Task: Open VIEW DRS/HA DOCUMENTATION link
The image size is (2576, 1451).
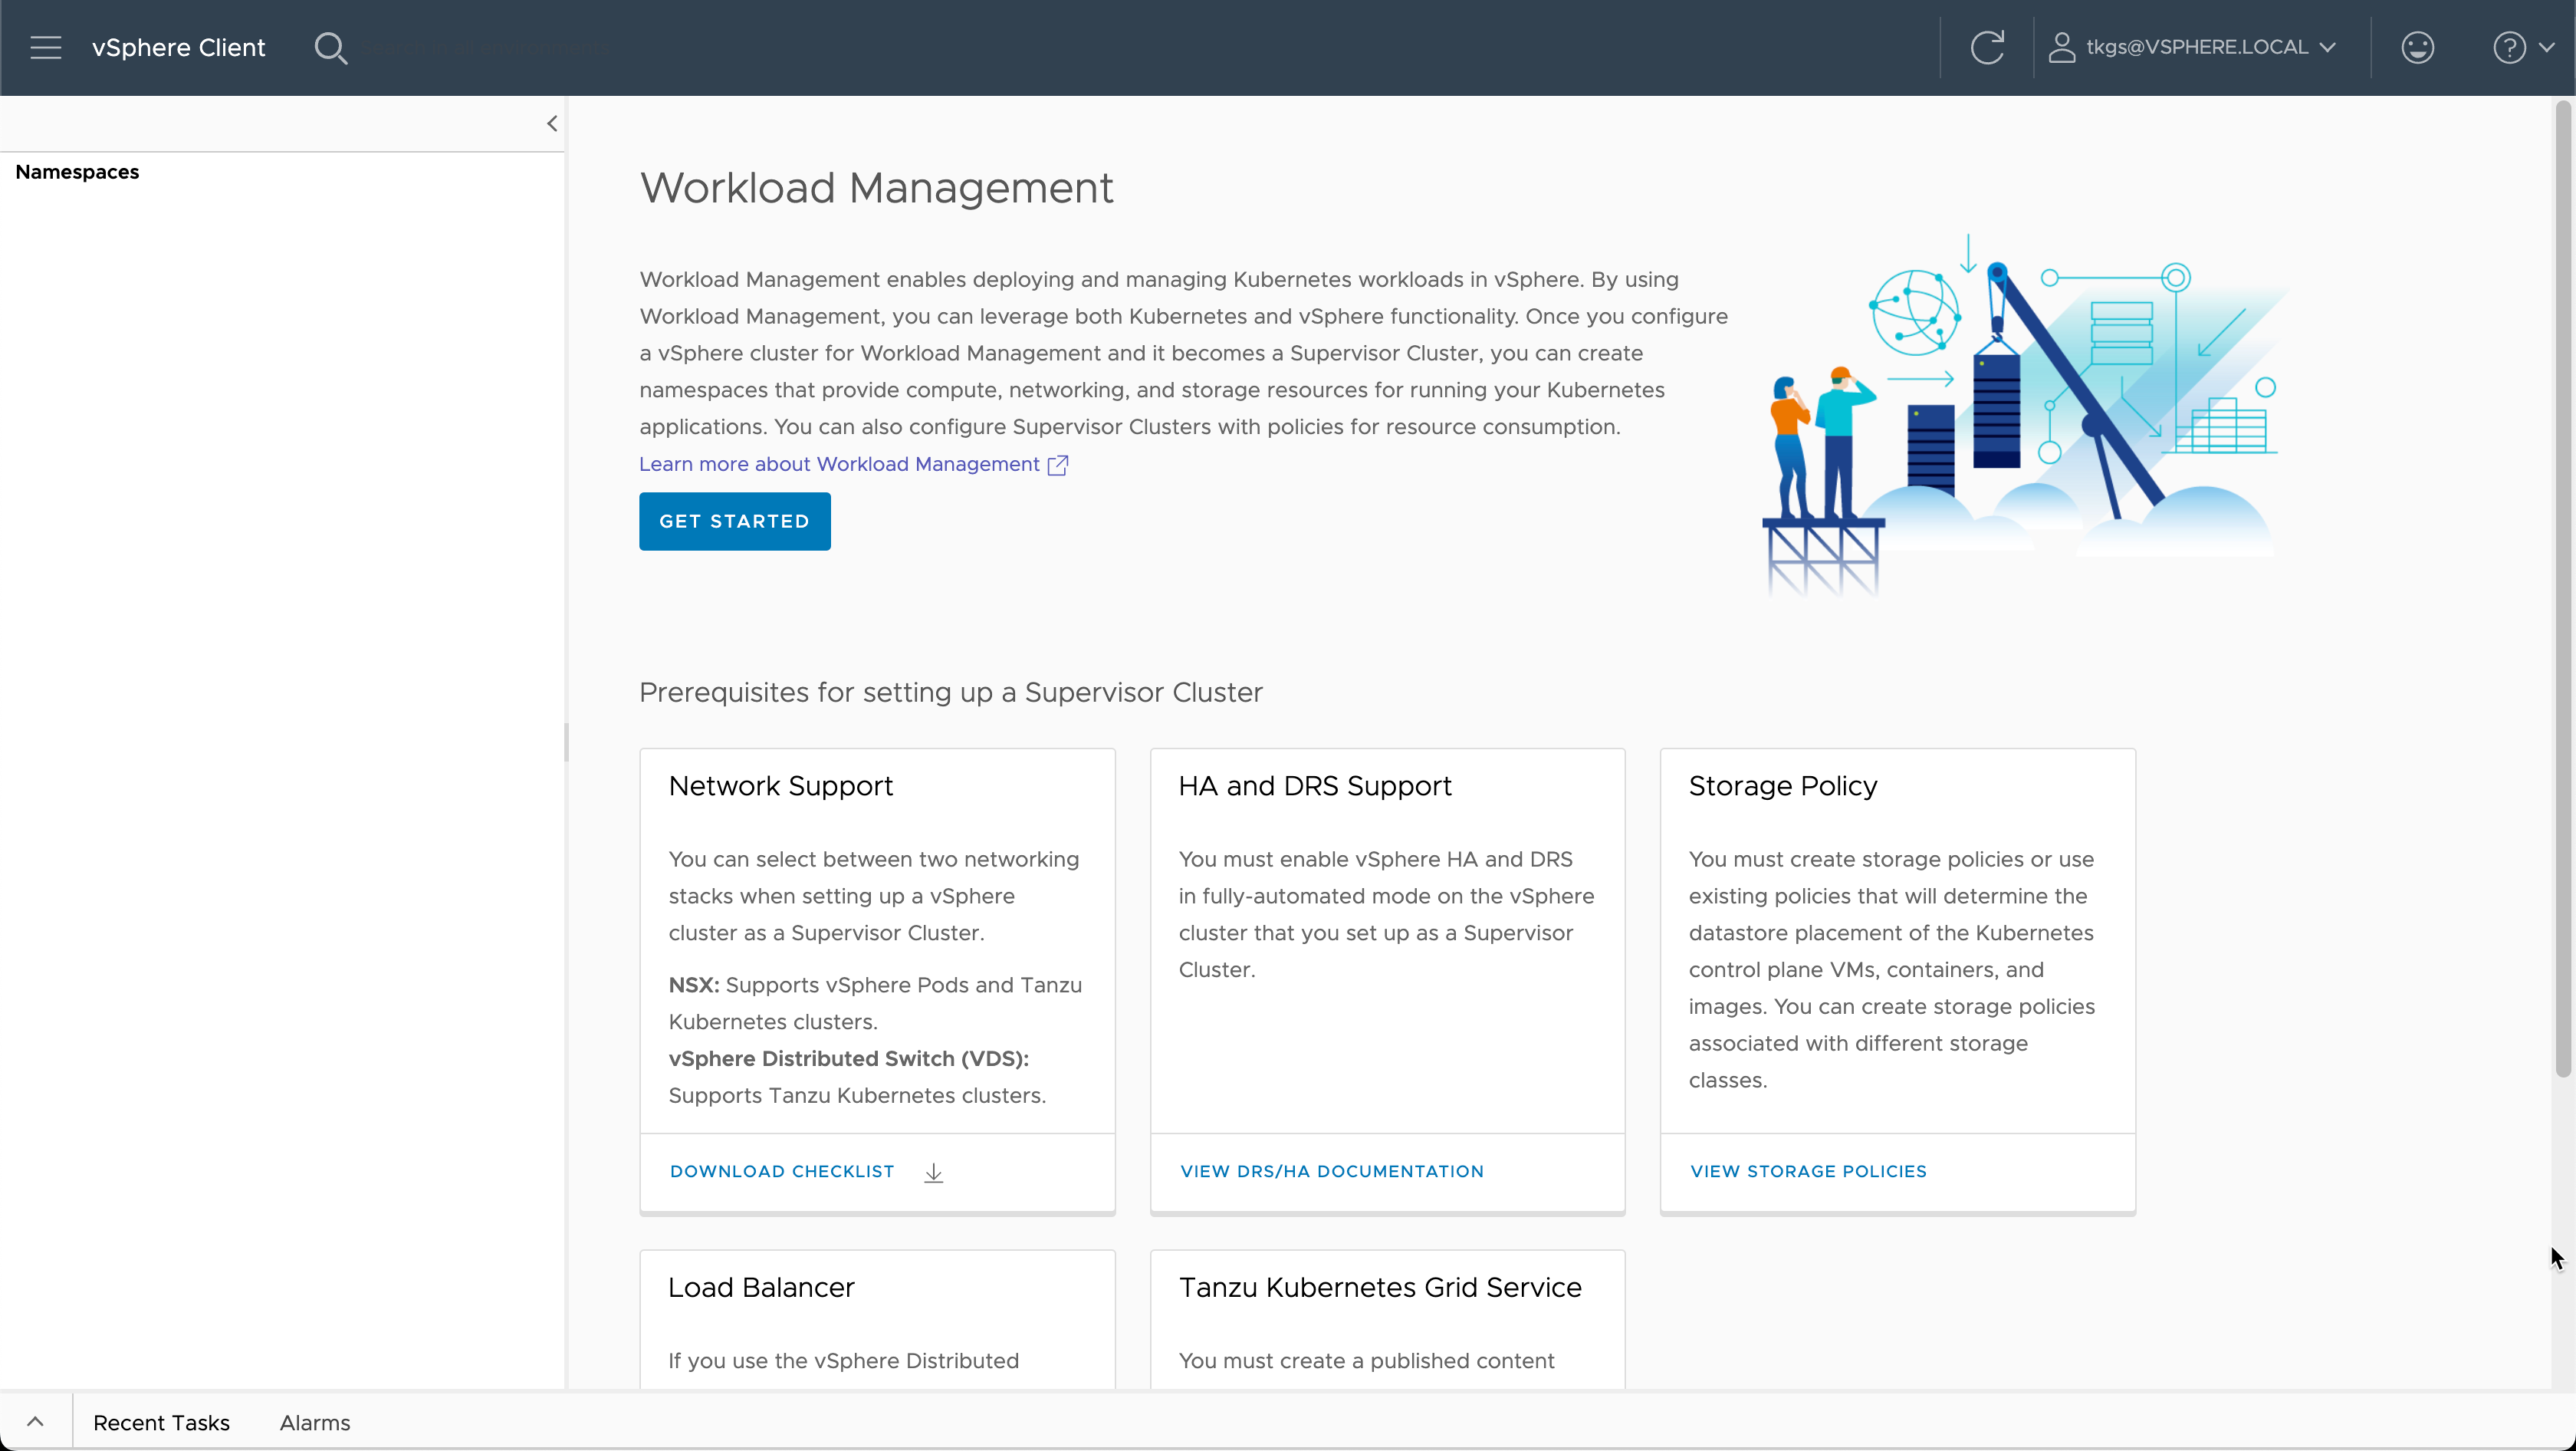Action: pos(1332,1171)
